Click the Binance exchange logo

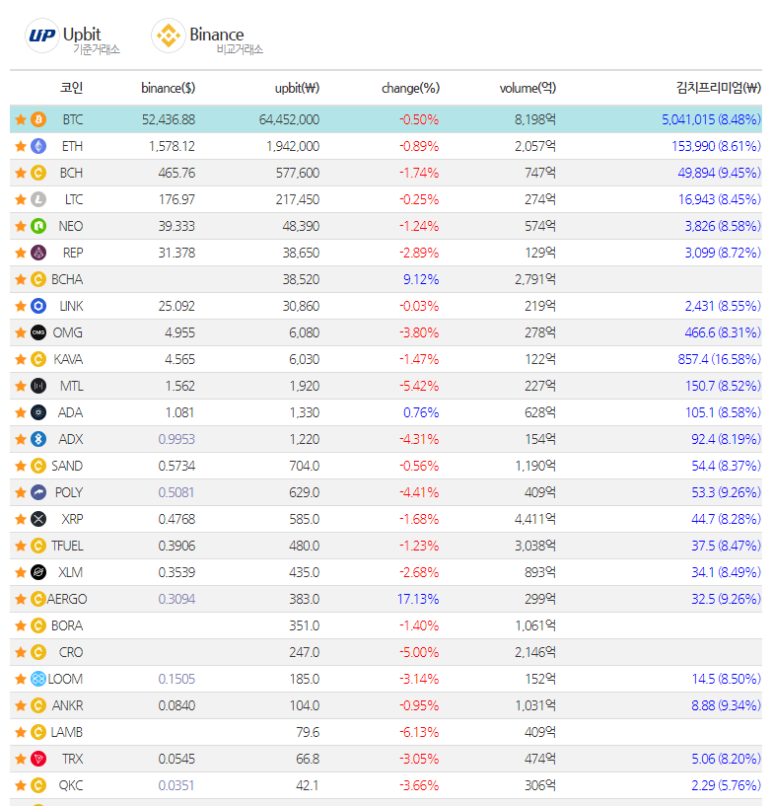(168, 35)
